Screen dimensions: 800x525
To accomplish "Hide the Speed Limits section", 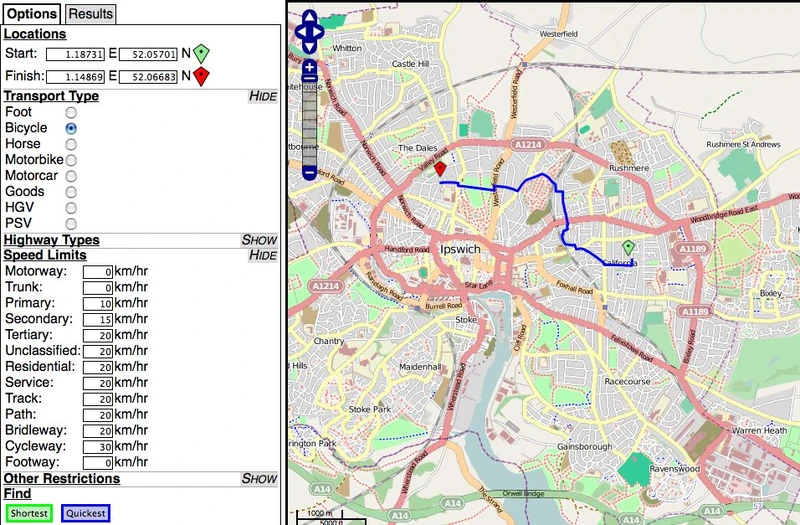I will pyautogui.click(x=263, y=255).
